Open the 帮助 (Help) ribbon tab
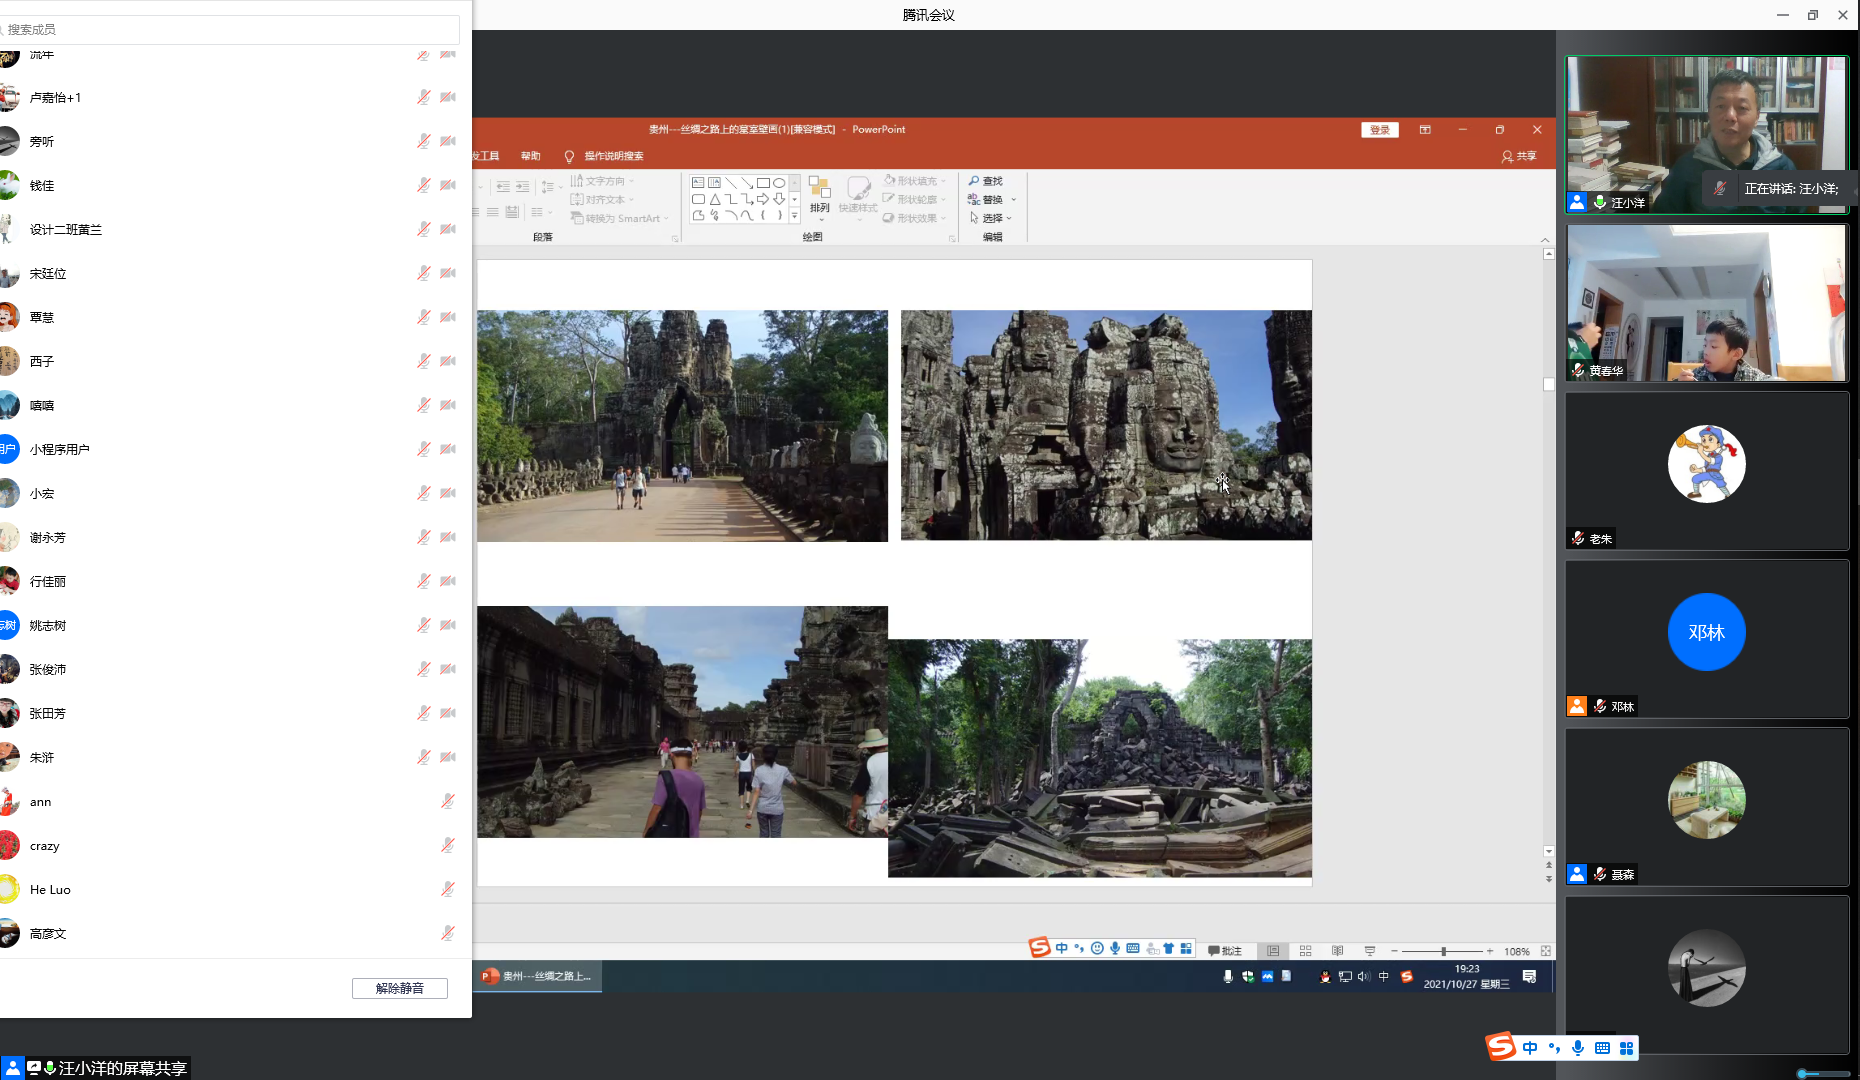The width and height of the screenshot is (1860, 1080). click(530, 156)
